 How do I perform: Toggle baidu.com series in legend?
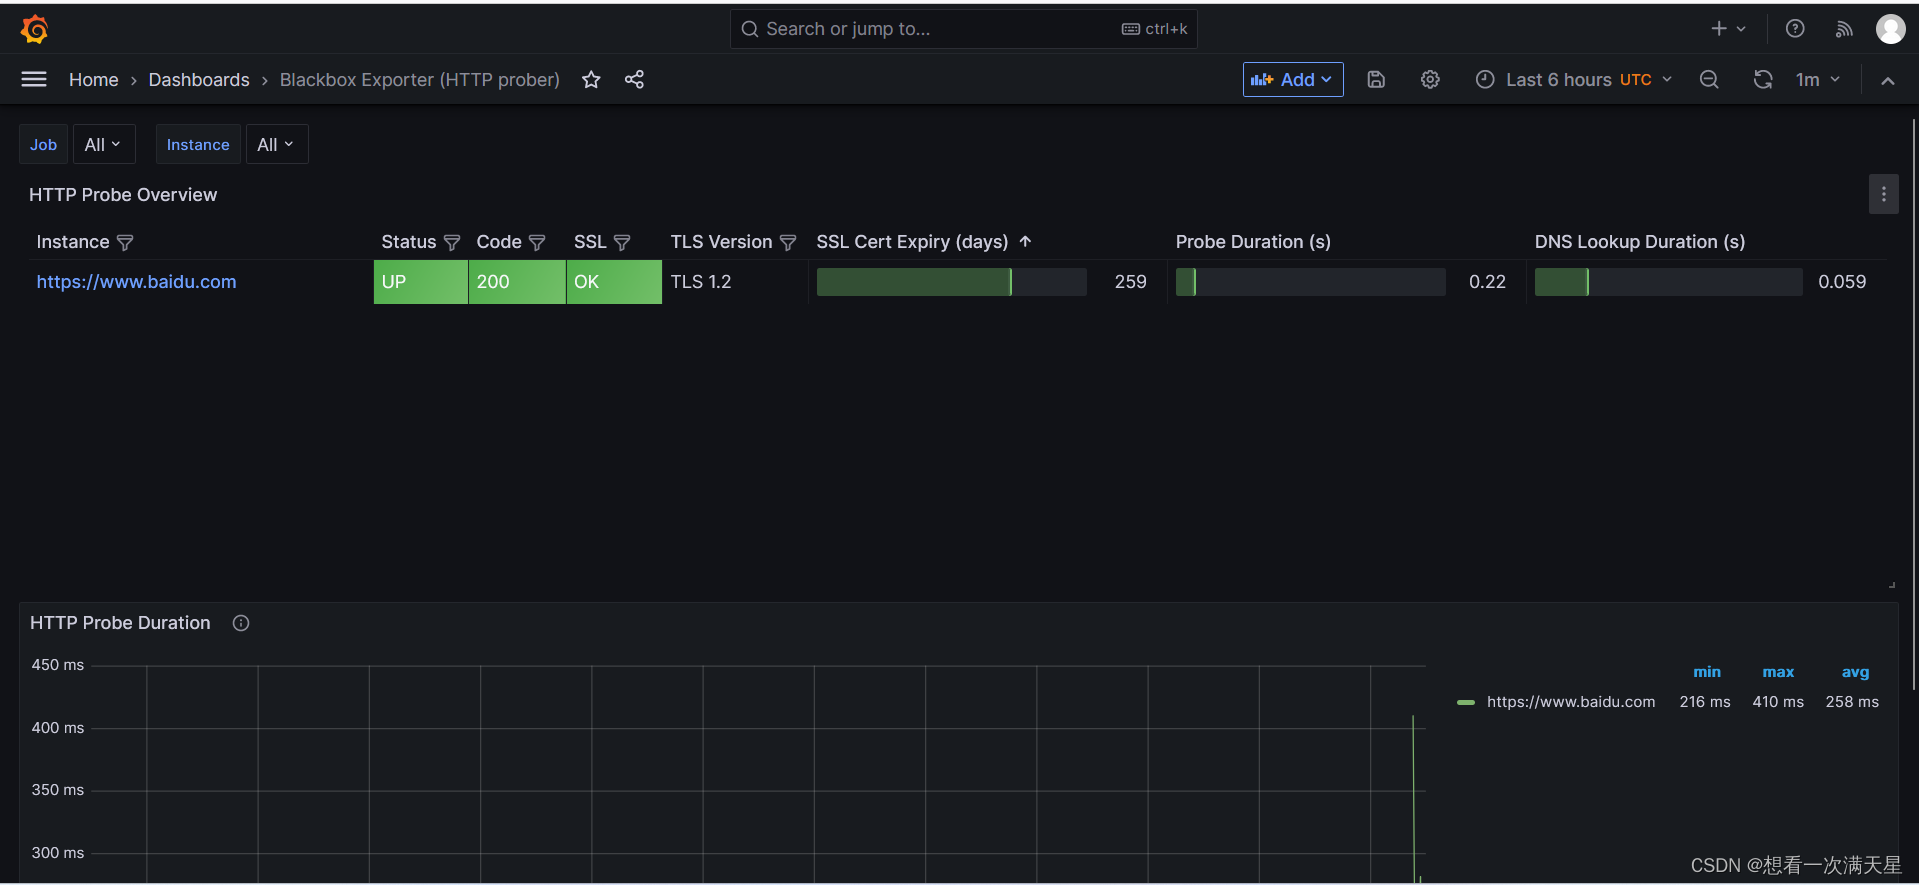click(1570, 702)
